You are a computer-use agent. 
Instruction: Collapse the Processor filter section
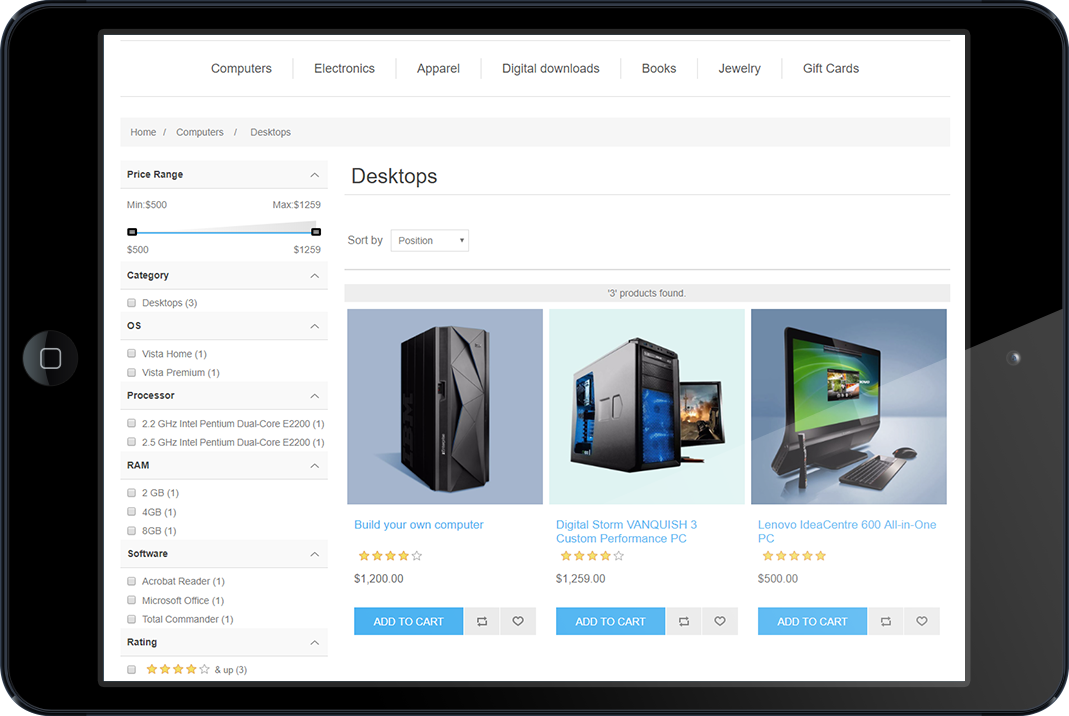(314, 396)
